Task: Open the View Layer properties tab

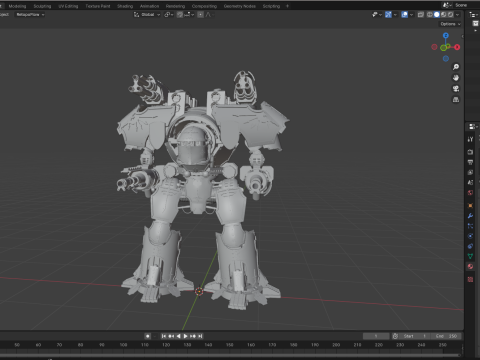Action: click(470, 172)
